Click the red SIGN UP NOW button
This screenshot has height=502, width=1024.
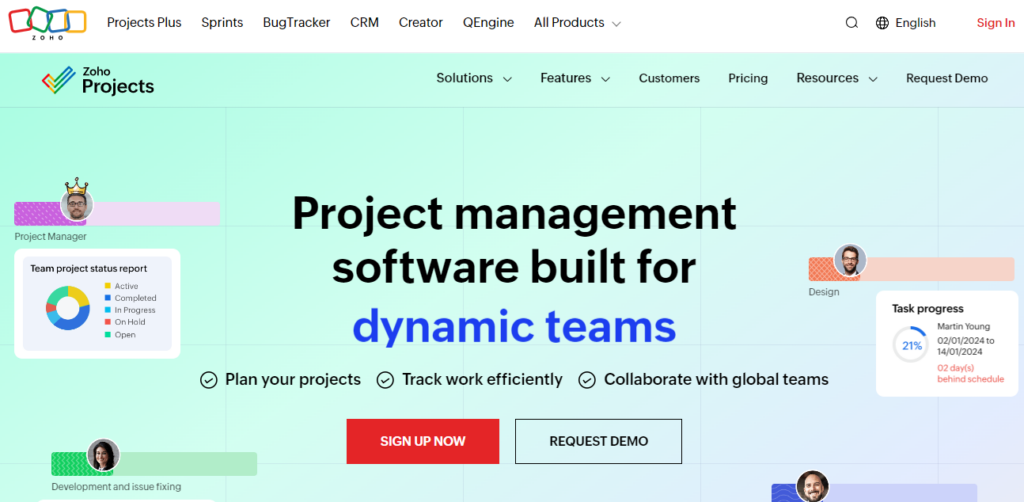[x=423, y=441]
